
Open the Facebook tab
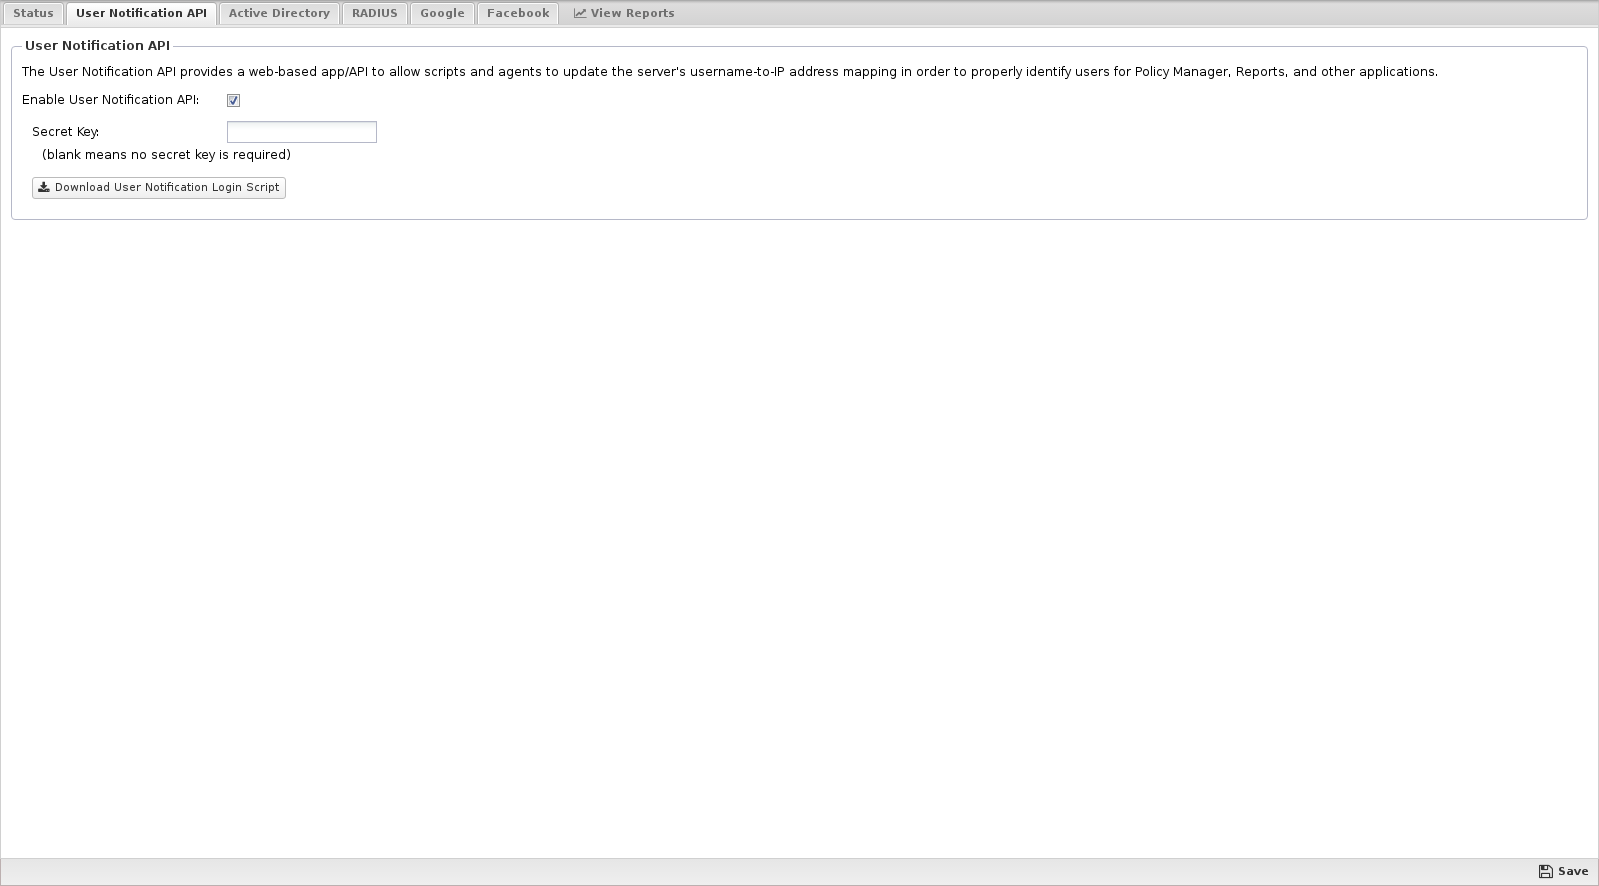(x=518, y=13)
